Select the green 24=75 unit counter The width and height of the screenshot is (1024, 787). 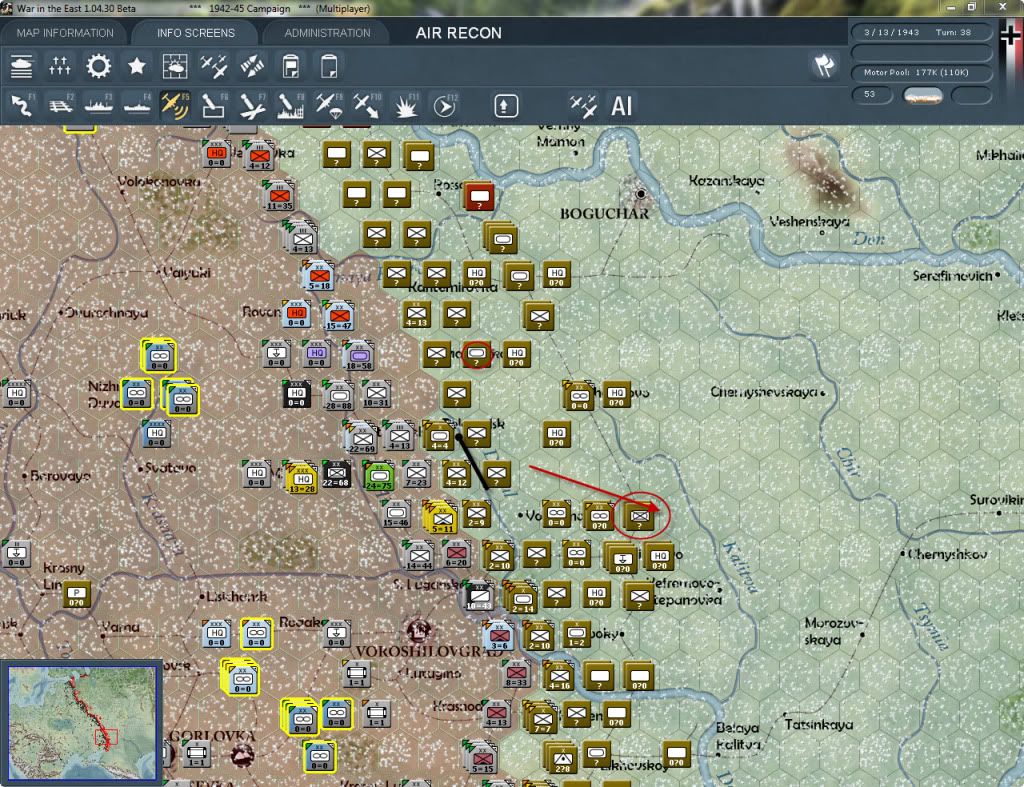pos(379,476)
